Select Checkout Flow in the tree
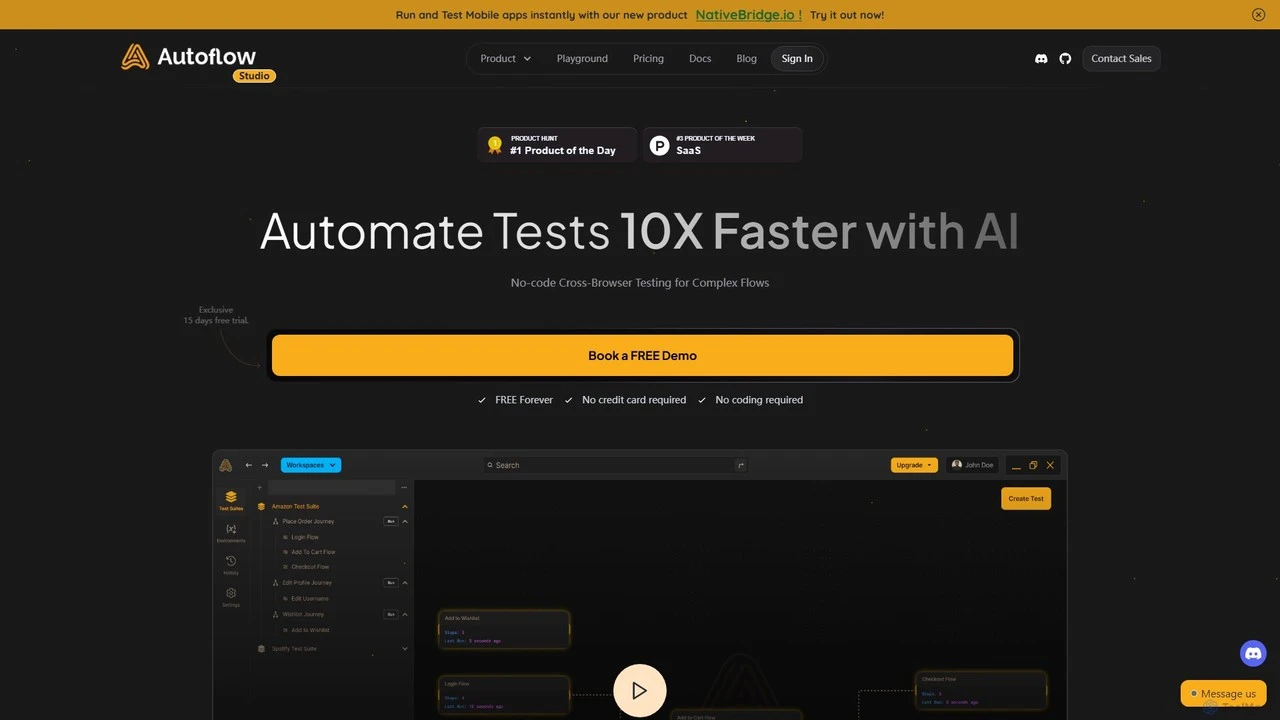 pyautogui.click(x=309, y=567)
